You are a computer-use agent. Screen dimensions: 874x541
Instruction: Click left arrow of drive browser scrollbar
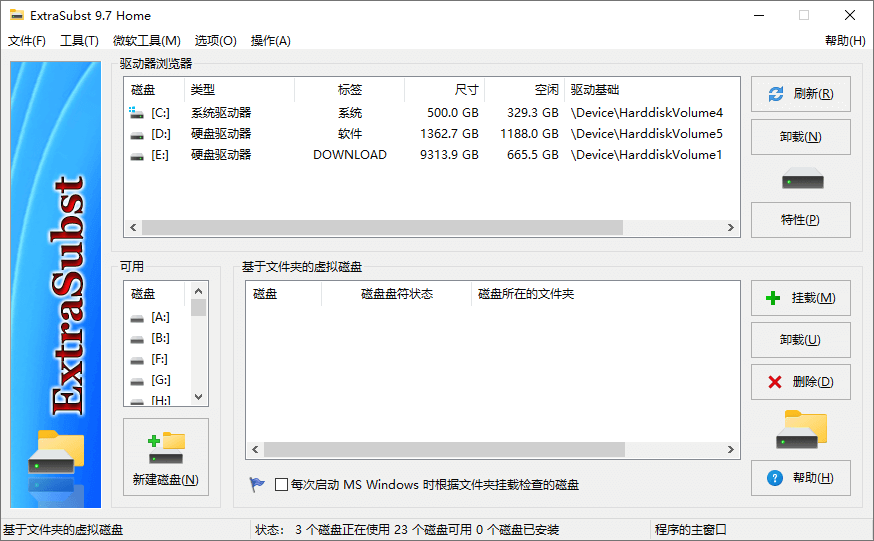[x=133, y=227]
